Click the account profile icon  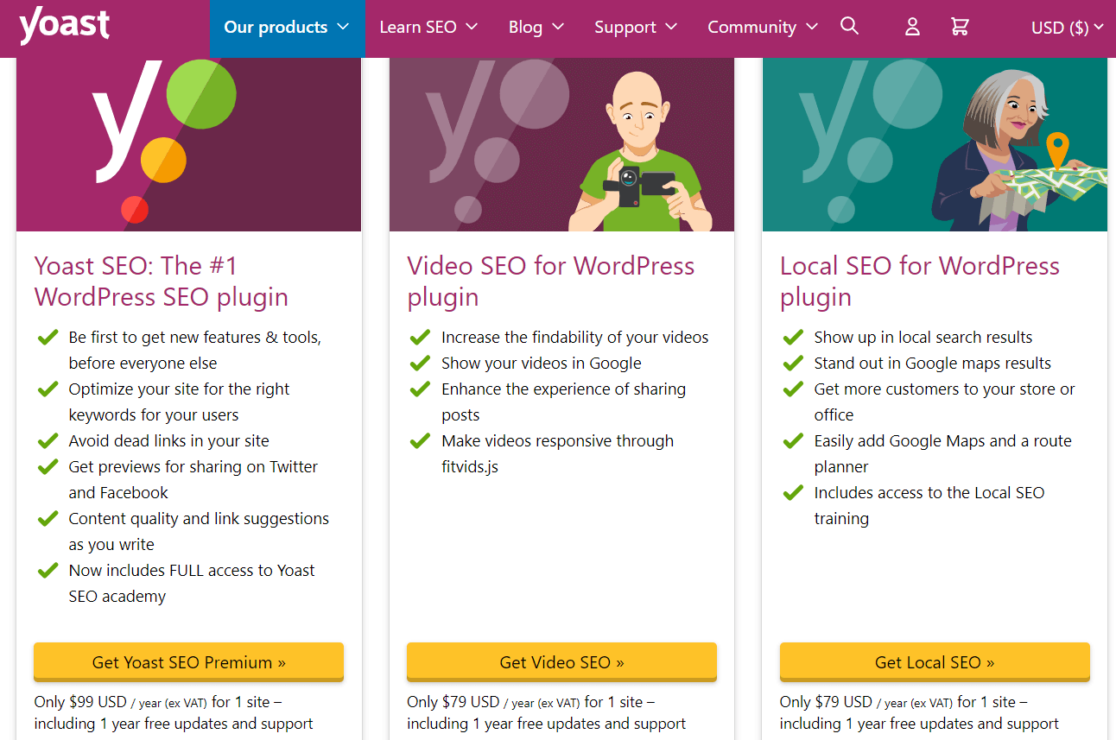coord(911,27)
